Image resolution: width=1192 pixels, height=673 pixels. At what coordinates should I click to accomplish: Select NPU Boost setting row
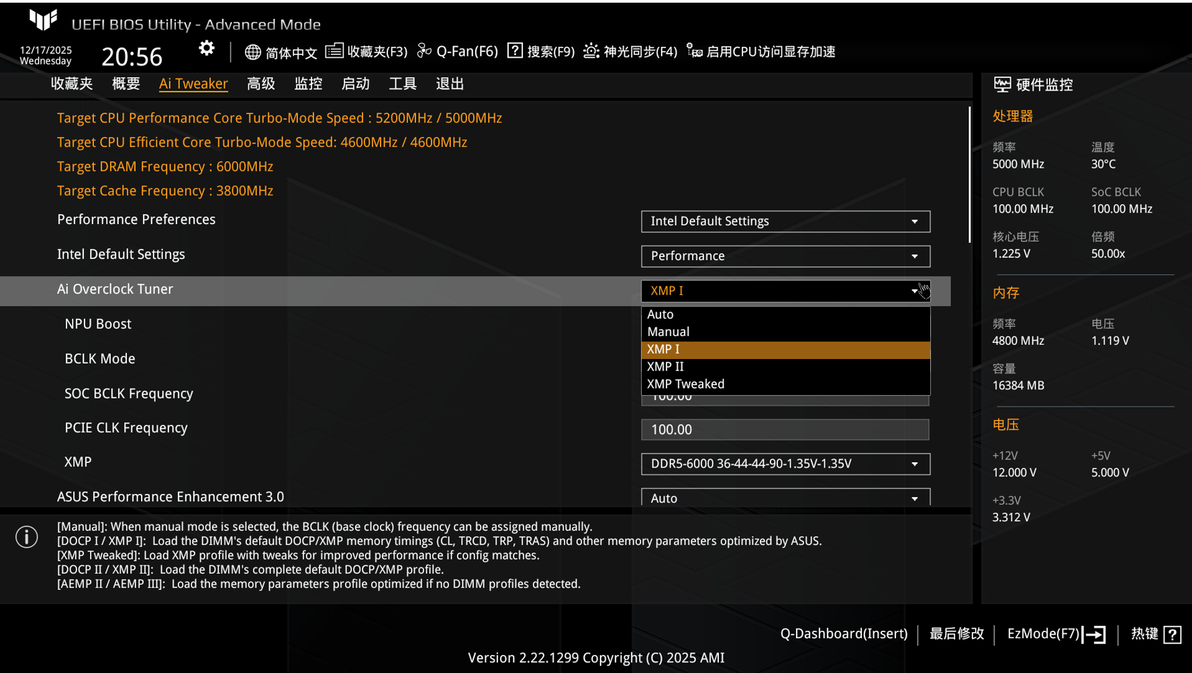pos(98,324)
